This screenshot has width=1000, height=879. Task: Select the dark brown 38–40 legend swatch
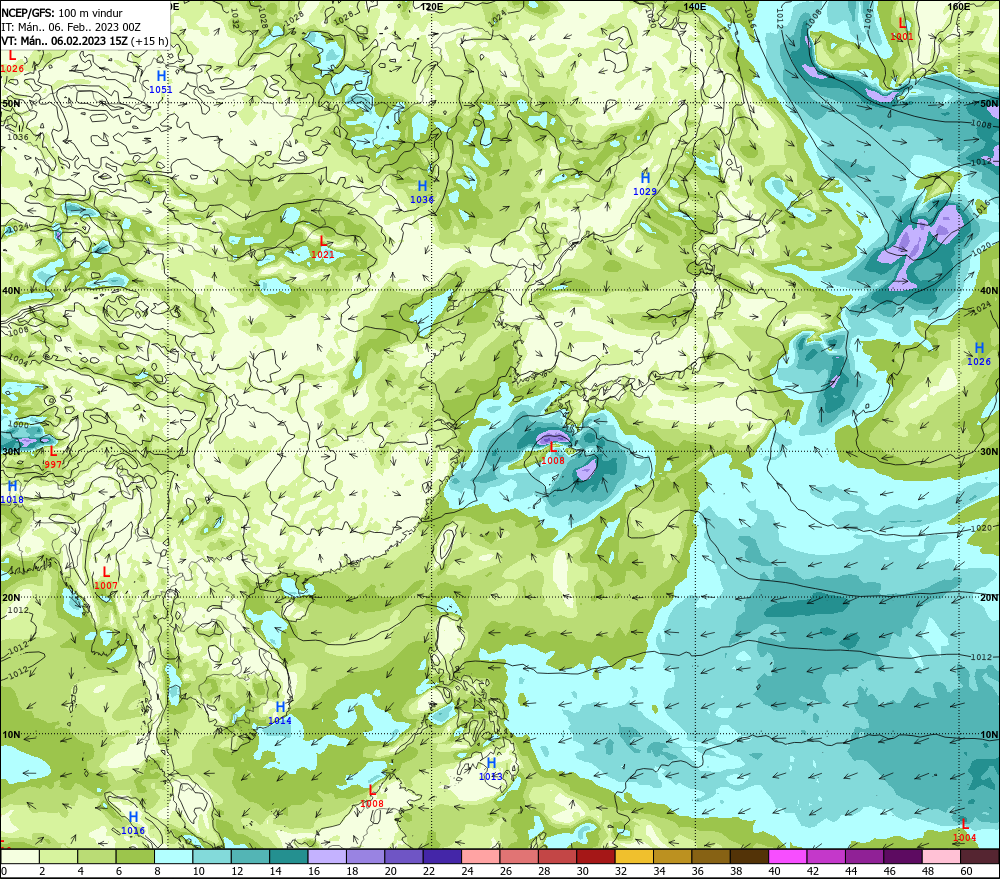pyautogui.click(x=749, y=856)
